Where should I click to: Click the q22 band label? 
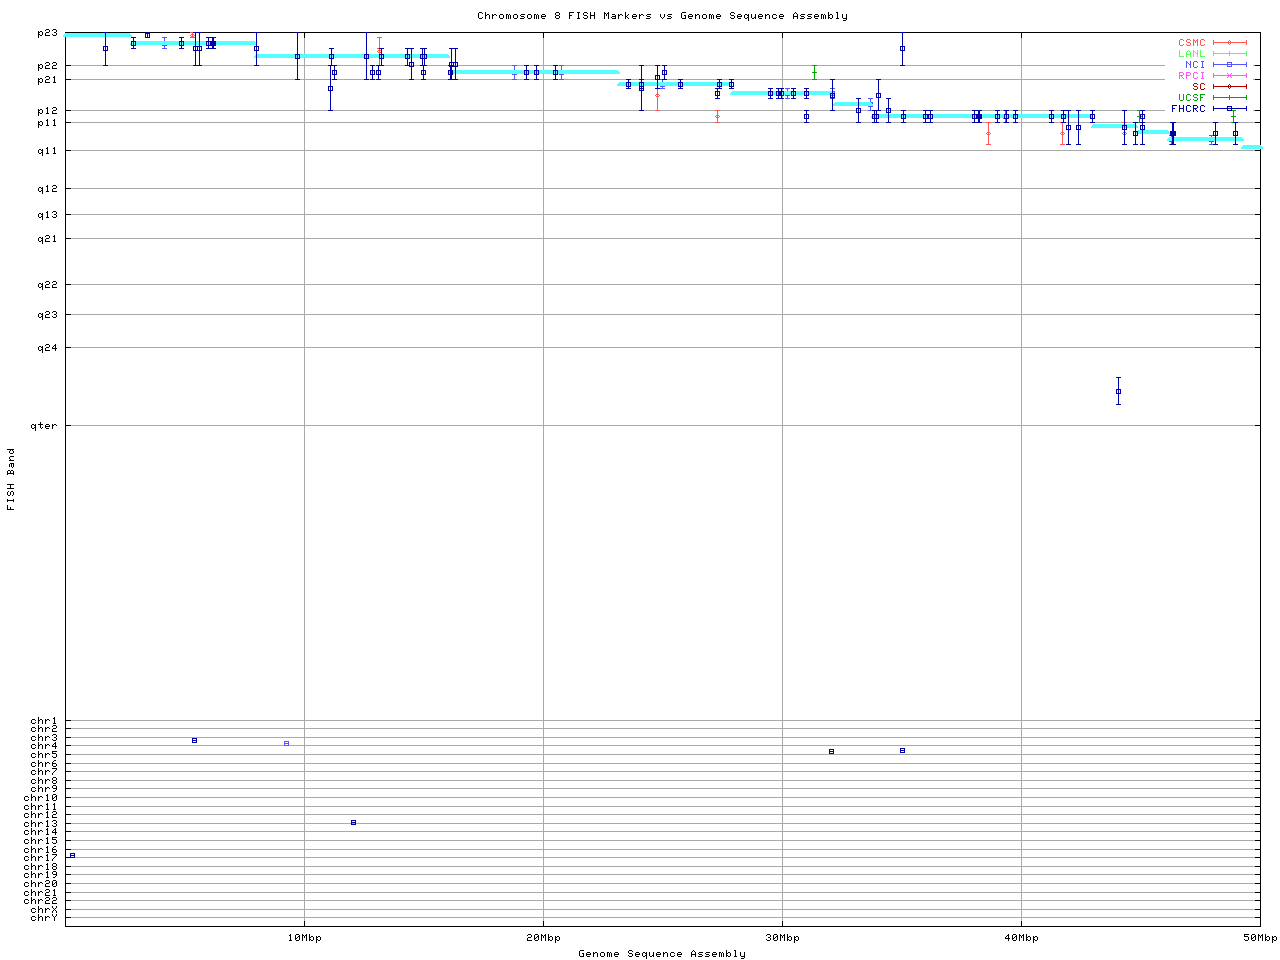coord(47,285)
